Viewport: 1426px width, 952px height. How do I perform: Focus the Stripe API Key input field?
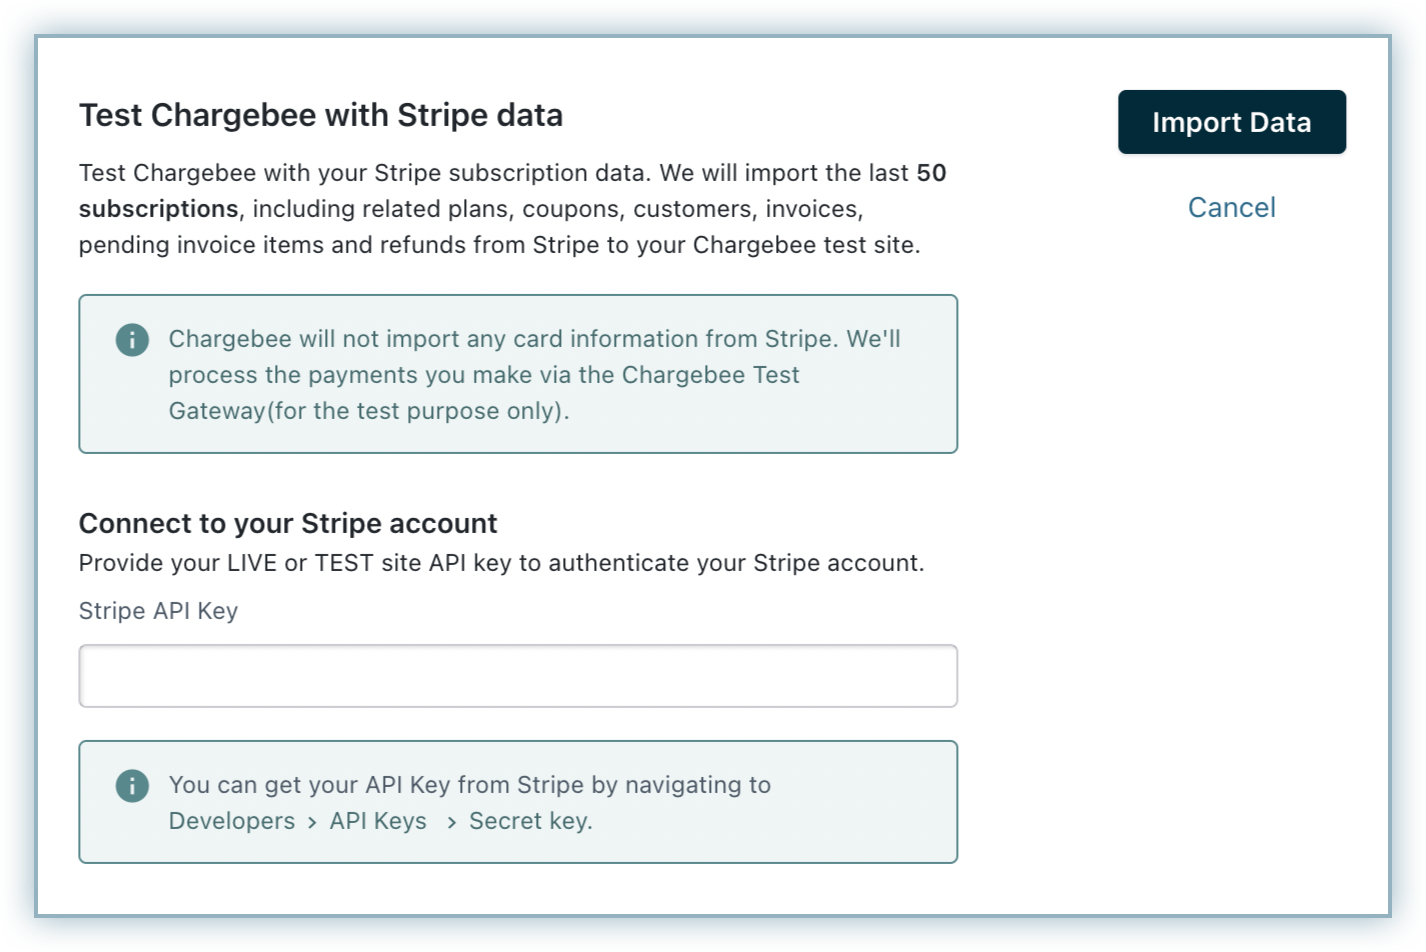tap(518, 676)
